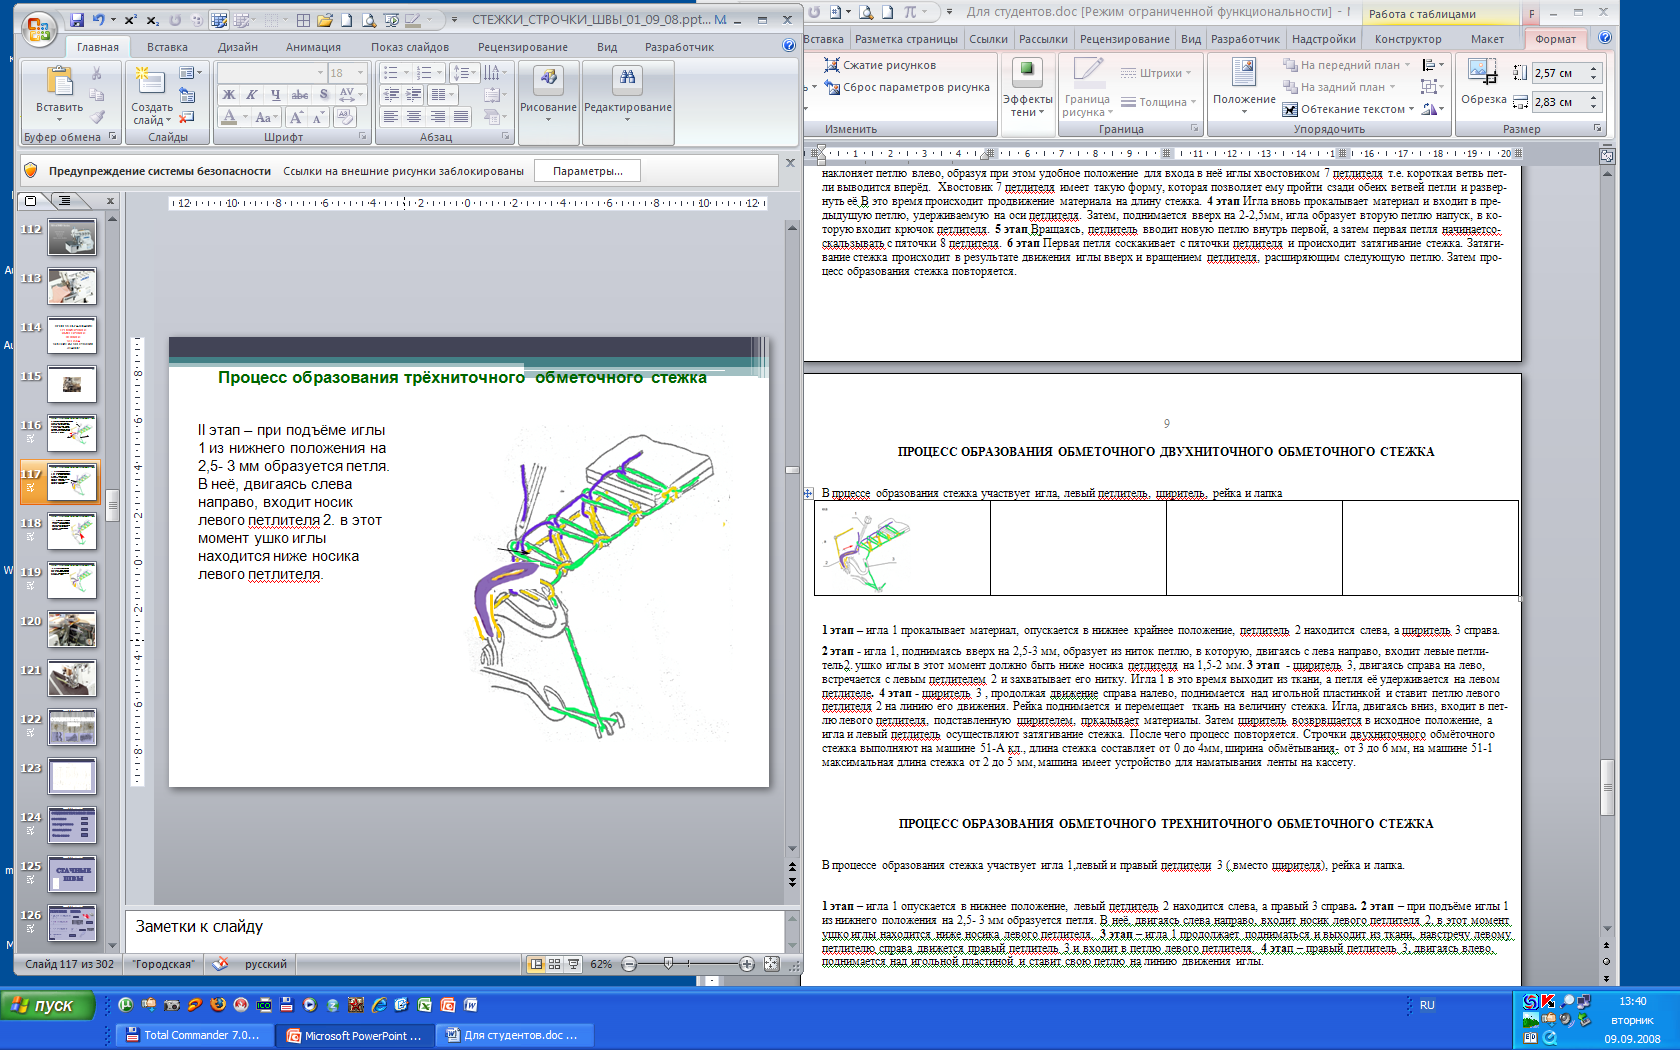This screenshot has width=1680, height=1050.
Task: Close the security warning bar
Action: (790, 163)
